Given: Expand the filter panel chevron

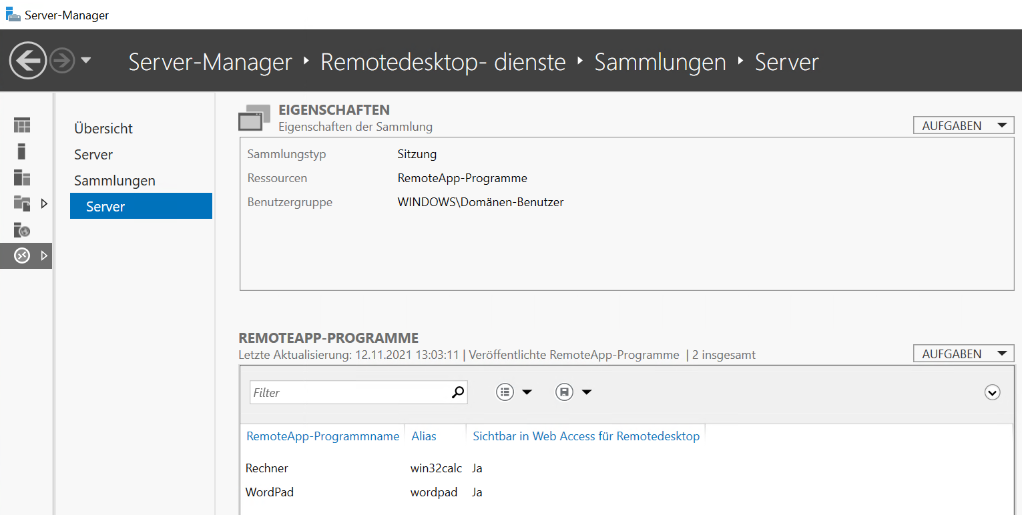Looking at the screenshot, I should click(x=992, y=392).
